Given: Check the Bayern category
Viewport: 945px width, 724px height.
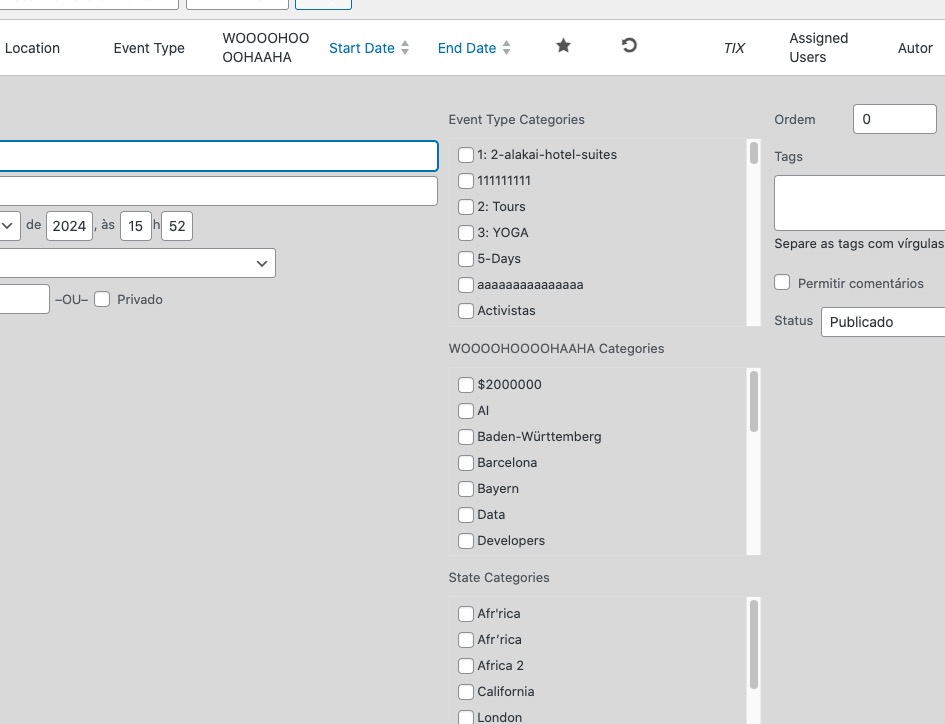Looking at the screenshot, I should click(466, 488).
